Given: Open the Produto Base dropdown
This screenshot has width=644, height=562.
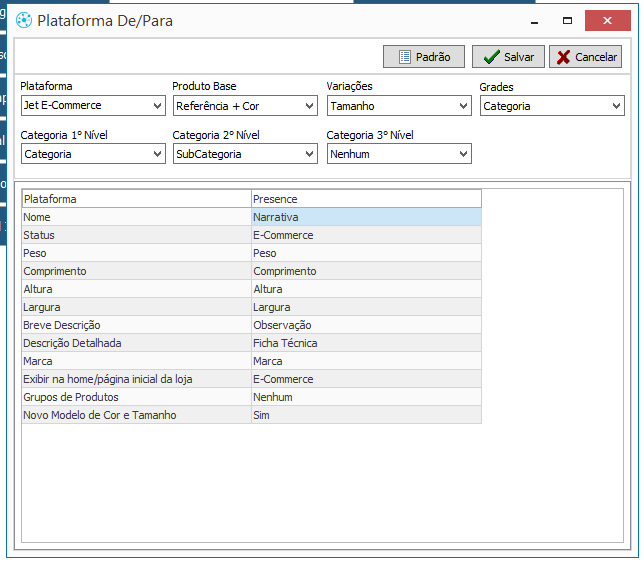Looking at the screenshot, I should coord(245,106).
